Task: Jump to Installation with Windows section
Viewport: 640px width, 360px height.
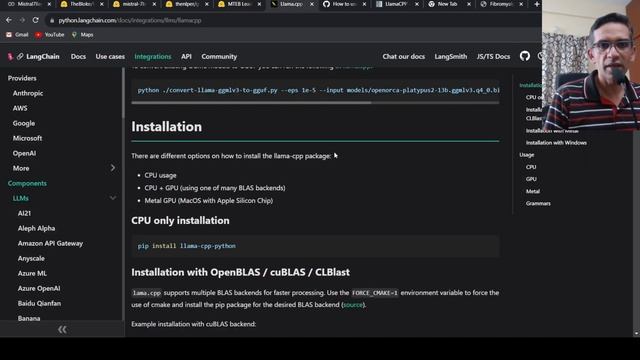Action: (556, 143)
